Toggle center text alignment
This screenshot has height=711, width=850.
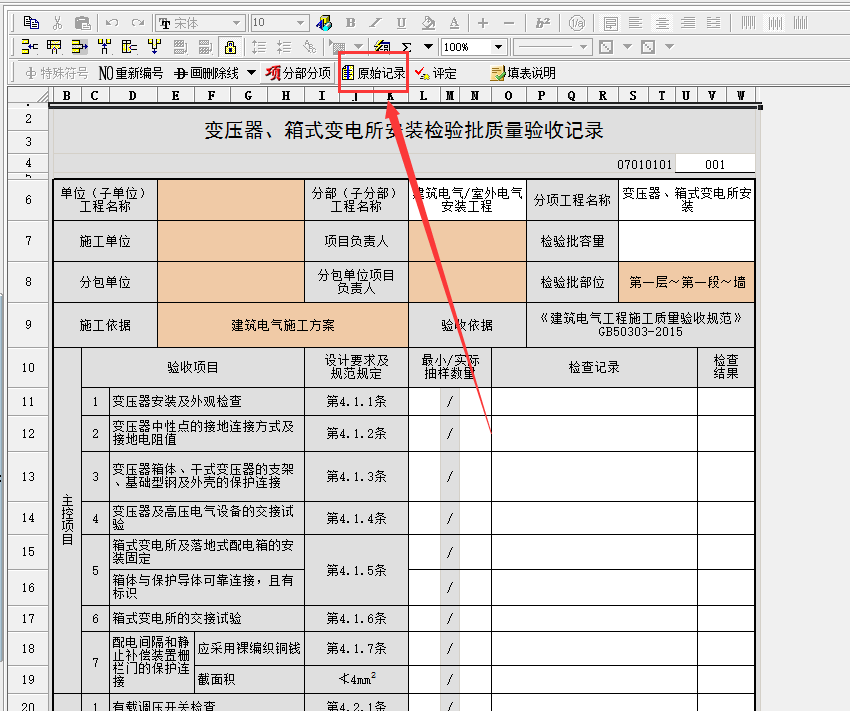coord(635,22)
